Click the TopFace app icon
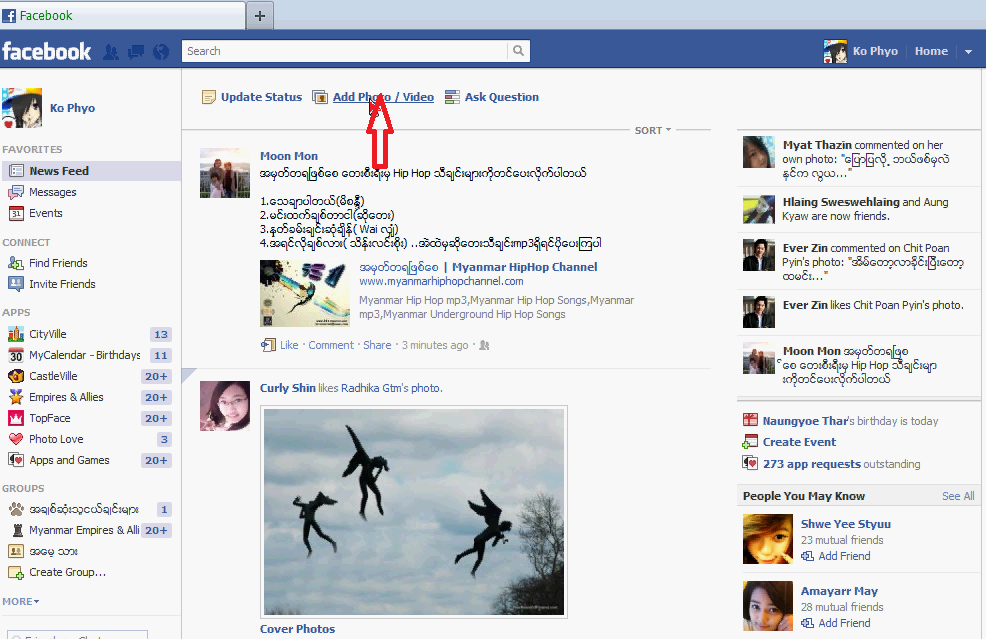Screen dimensions: 986x639 click(16, 418)
